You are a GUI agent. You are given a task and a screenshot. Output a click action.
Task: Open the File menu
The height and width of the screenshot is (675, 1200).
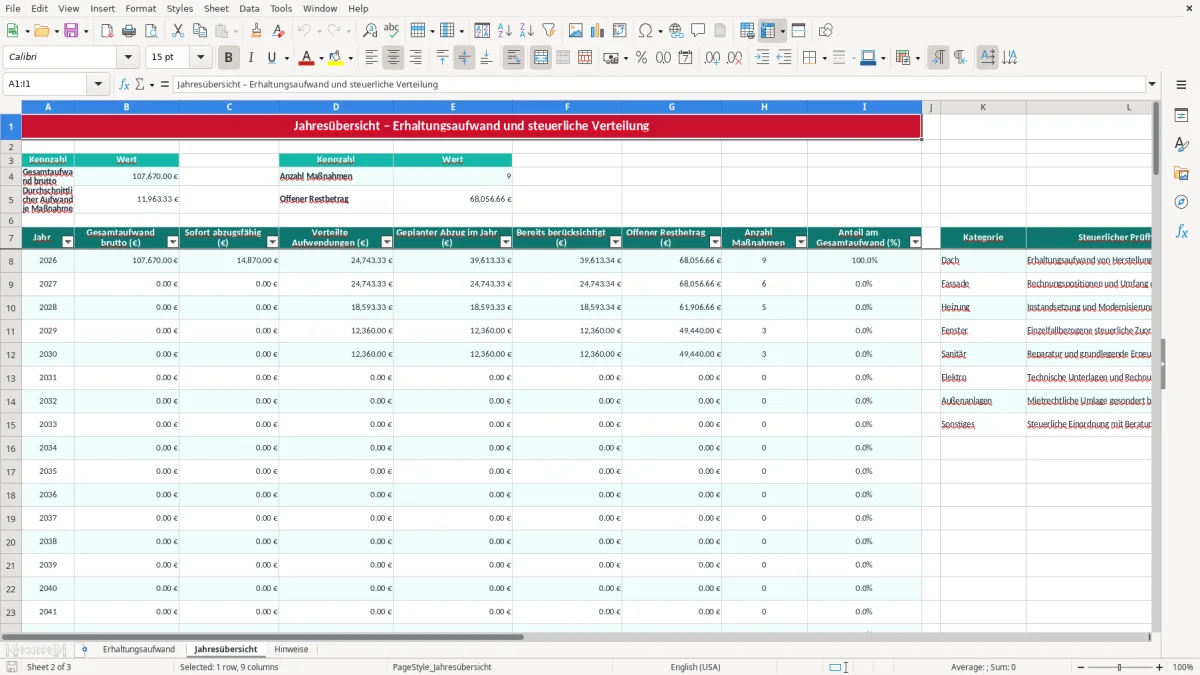coord(12,8)
